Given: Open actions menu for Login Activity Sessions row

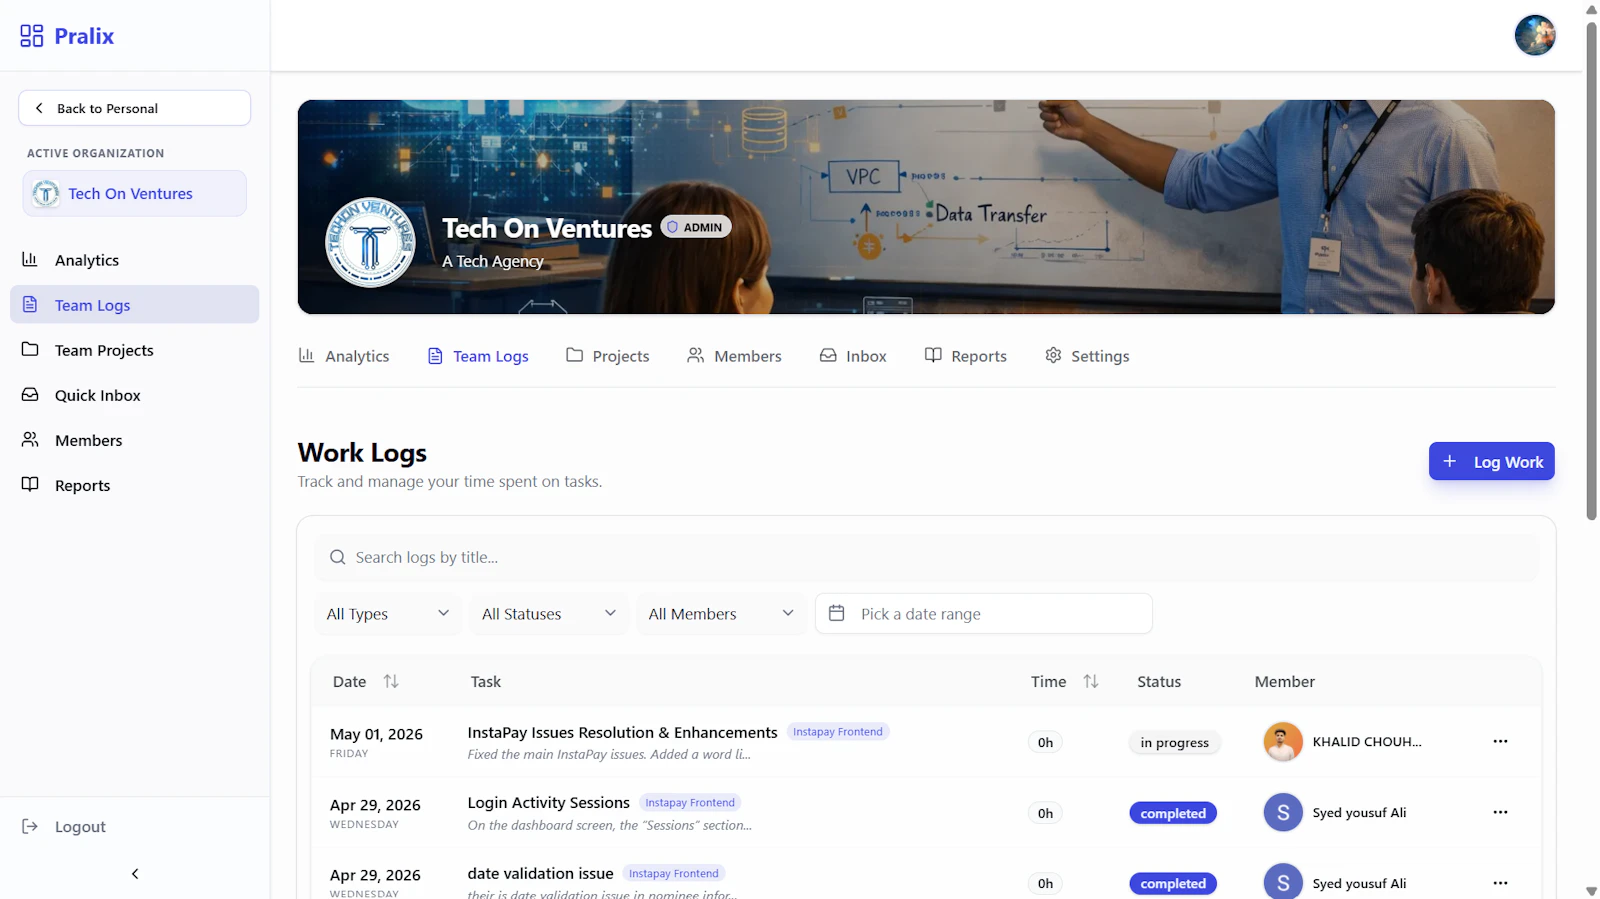Looking at the screenshot, I should coord(1500,812).
